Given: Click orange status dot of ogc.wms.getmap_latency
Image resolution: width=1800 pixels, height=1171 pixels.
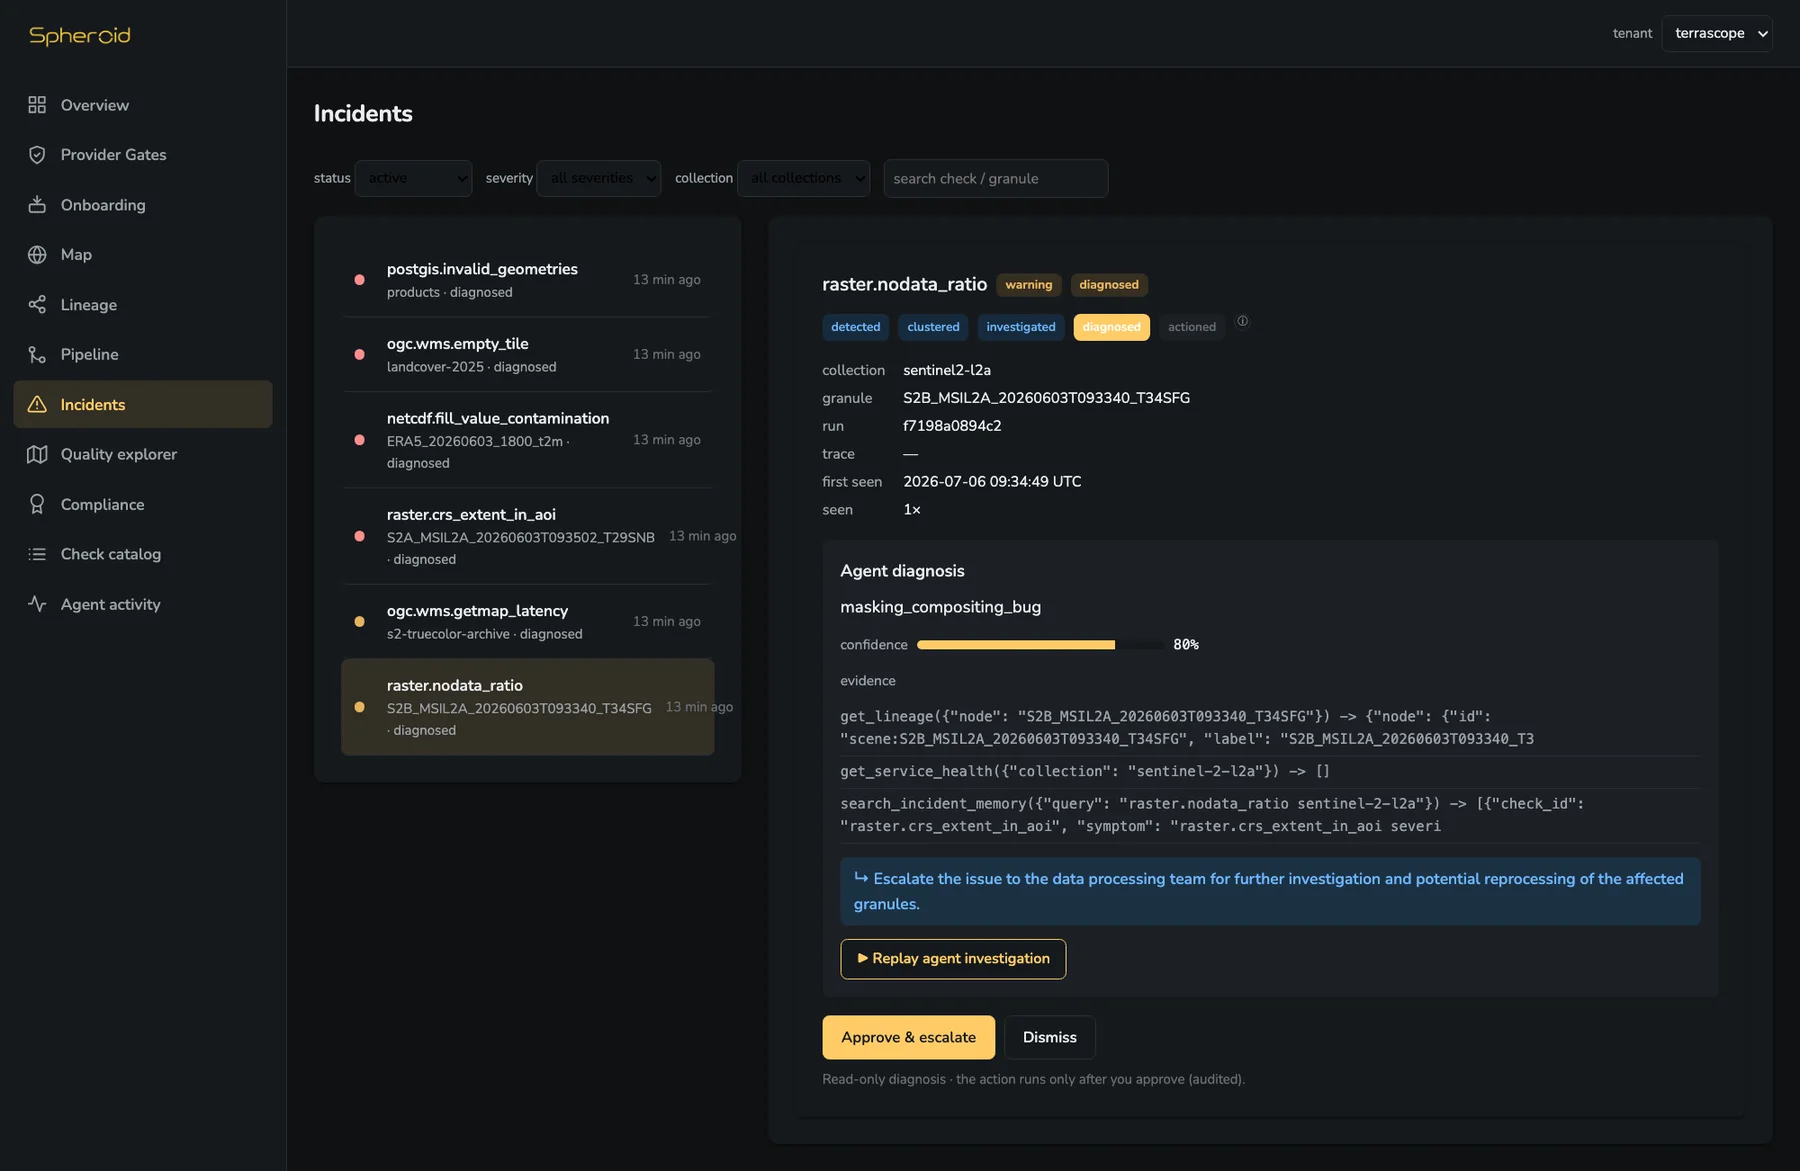Looking at the screenshot, I should [359, 622].
